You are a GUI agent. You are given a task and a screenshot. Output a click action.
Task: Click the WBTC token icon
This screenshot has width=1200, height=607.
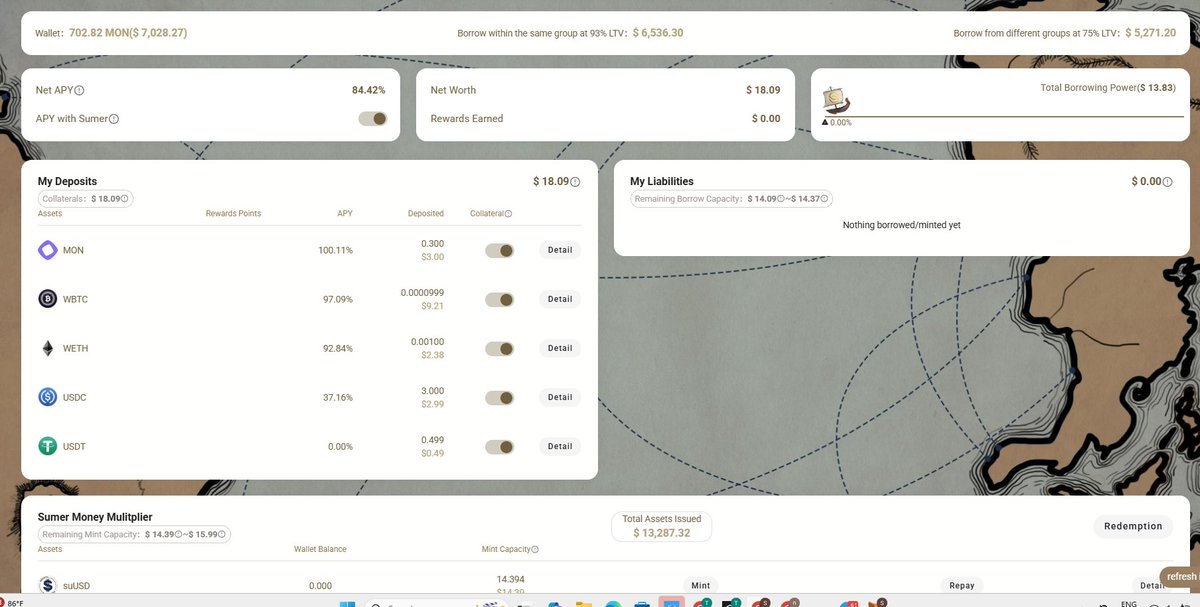click(47, 298)
